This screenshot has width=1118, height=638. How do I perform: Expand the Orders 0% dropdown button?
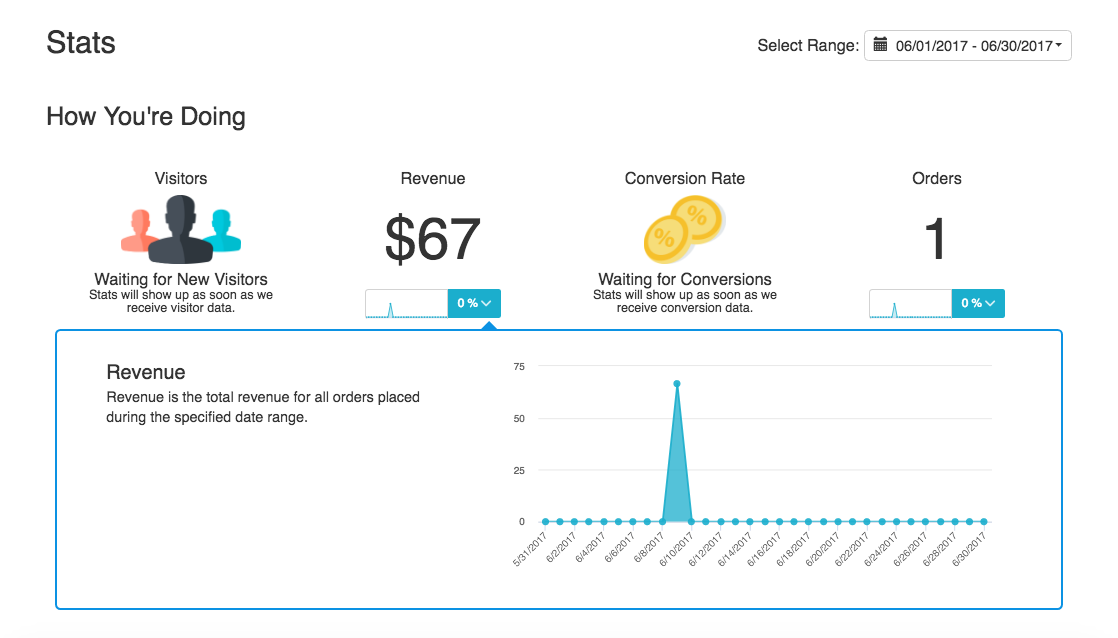[978, 304]
